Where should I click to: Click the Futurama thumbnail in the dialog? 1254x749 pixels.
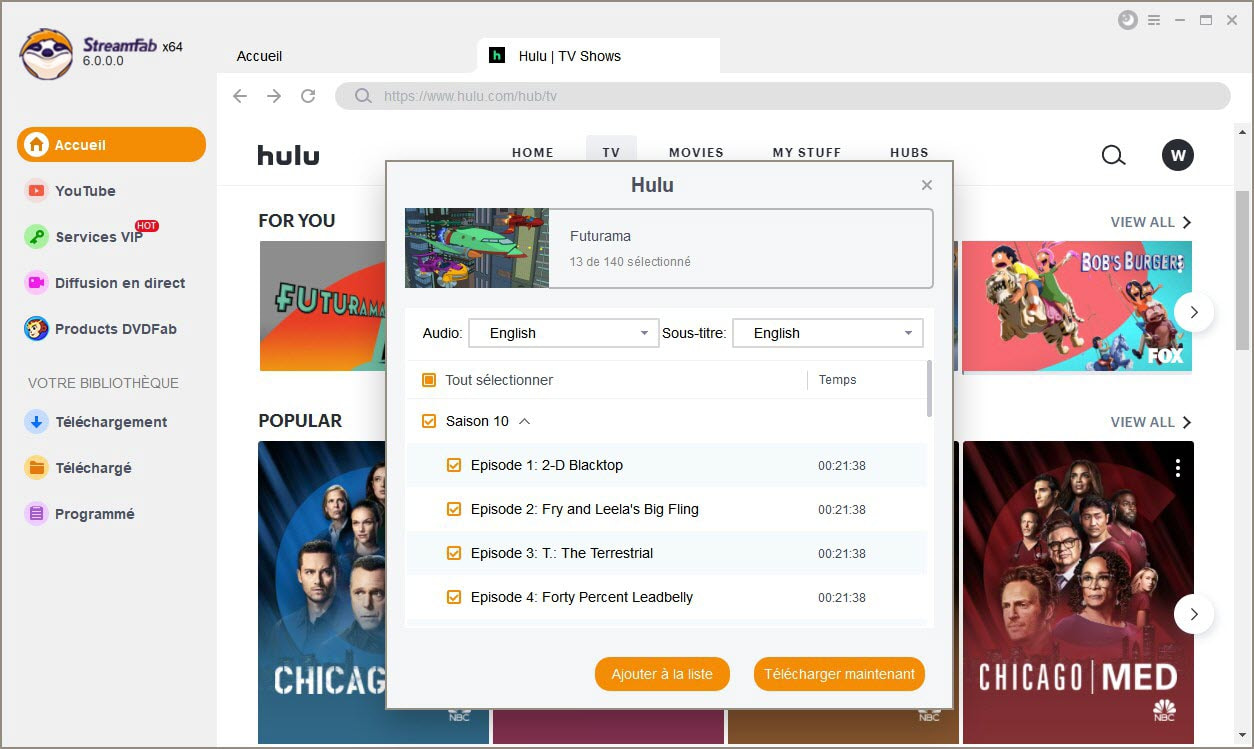(x=477, y=248)
